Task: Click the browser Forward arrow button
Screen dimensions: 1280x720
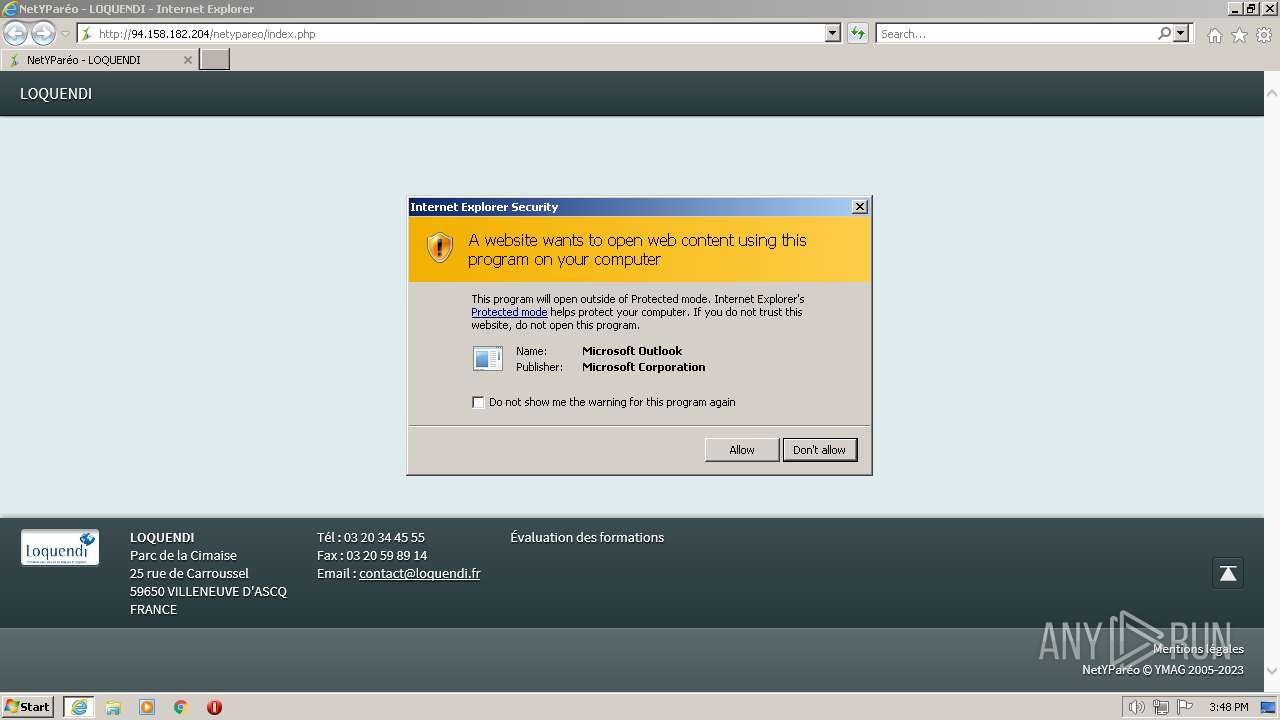Action: pos(43,33)
